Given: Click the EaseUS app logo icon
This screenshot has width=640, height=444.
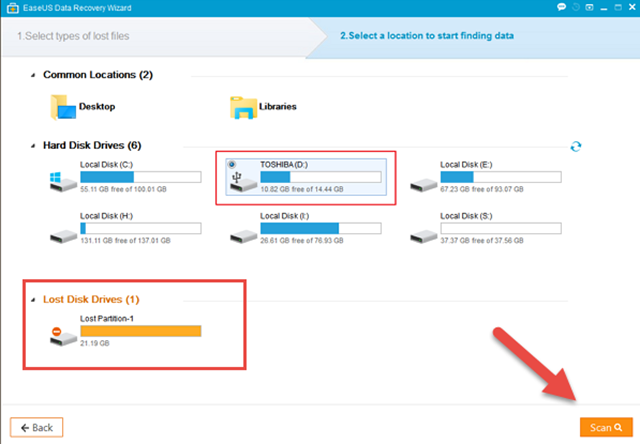Looking at the screenshot, I should 13,8.
